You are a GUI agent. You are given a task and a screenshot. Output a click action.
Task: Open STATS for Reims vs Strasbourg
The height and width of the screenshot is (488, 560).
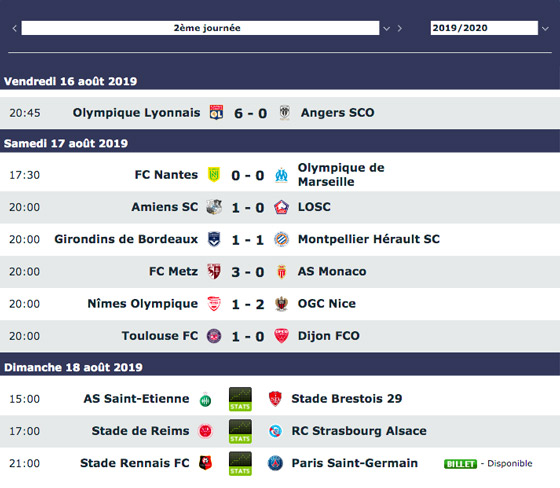[x=240, y=431]
